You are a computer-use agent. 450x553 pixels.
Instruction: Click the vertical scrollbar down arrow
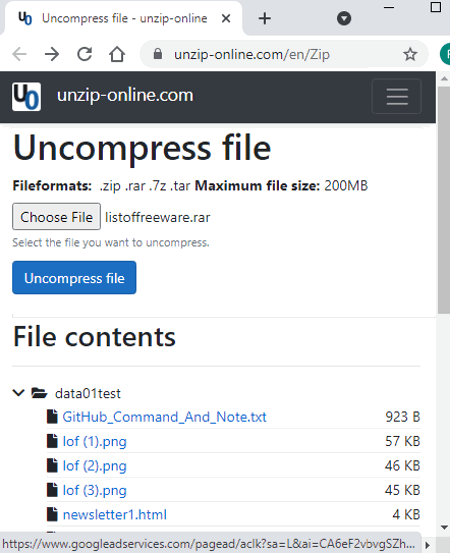click(444, 528)
